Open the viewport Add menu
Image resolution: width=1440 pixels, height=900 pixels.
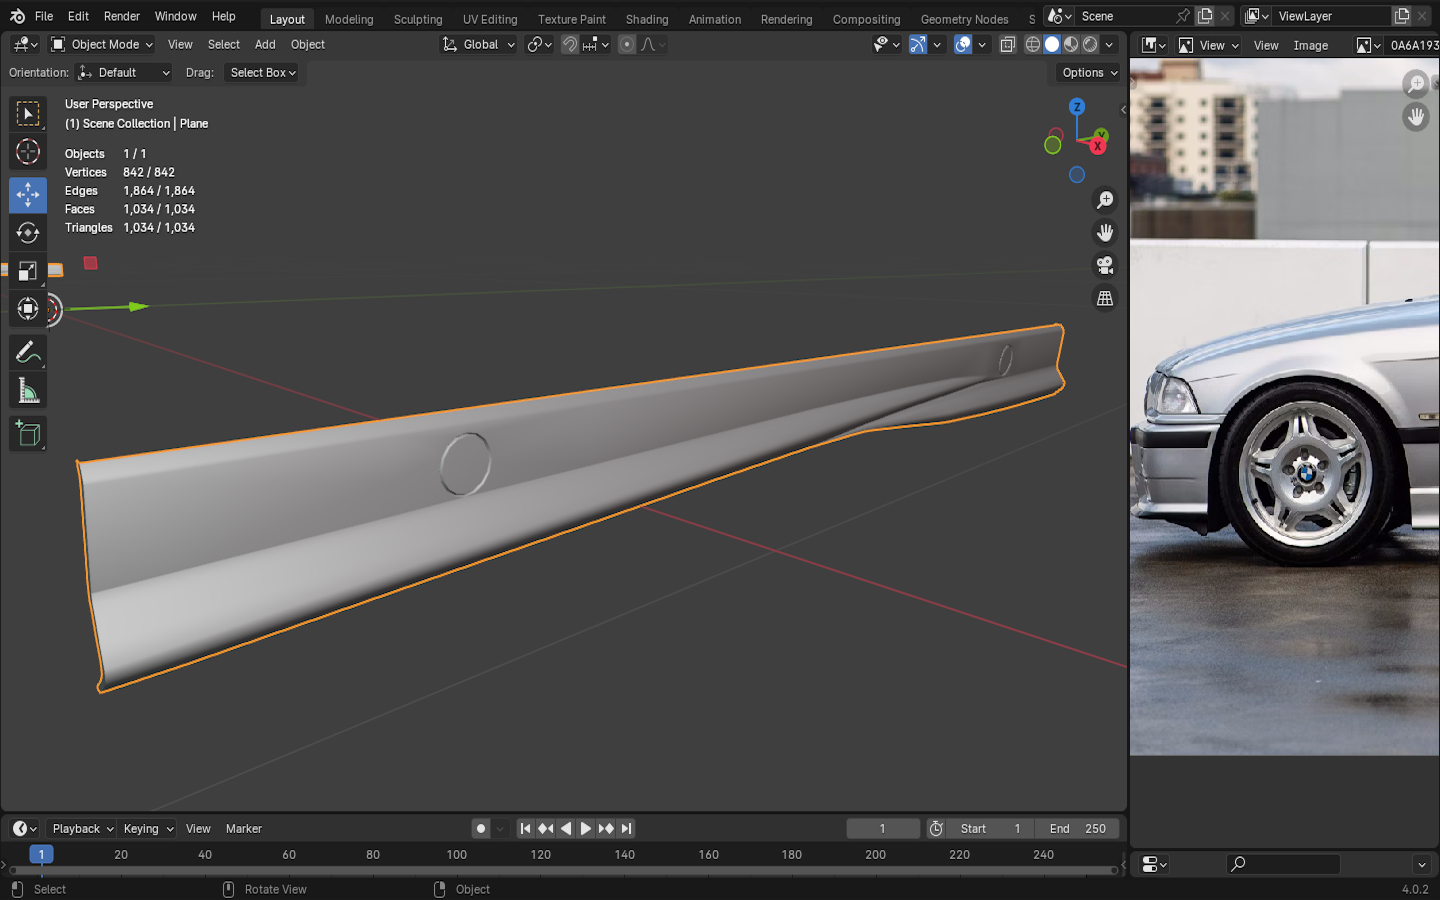click(265, 44)
